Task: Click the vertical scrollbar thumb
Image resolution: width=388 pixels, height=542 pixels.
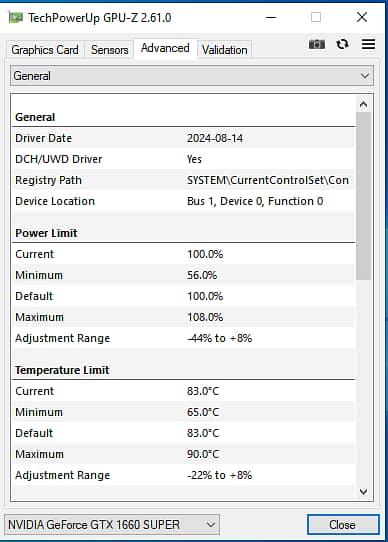Action: [363, 196]
